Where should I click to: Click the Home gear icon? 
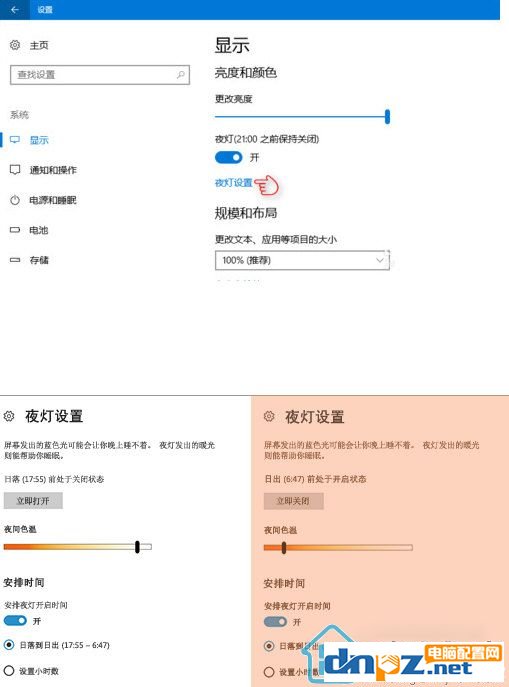pyautogui.click(x=15, y=45)
